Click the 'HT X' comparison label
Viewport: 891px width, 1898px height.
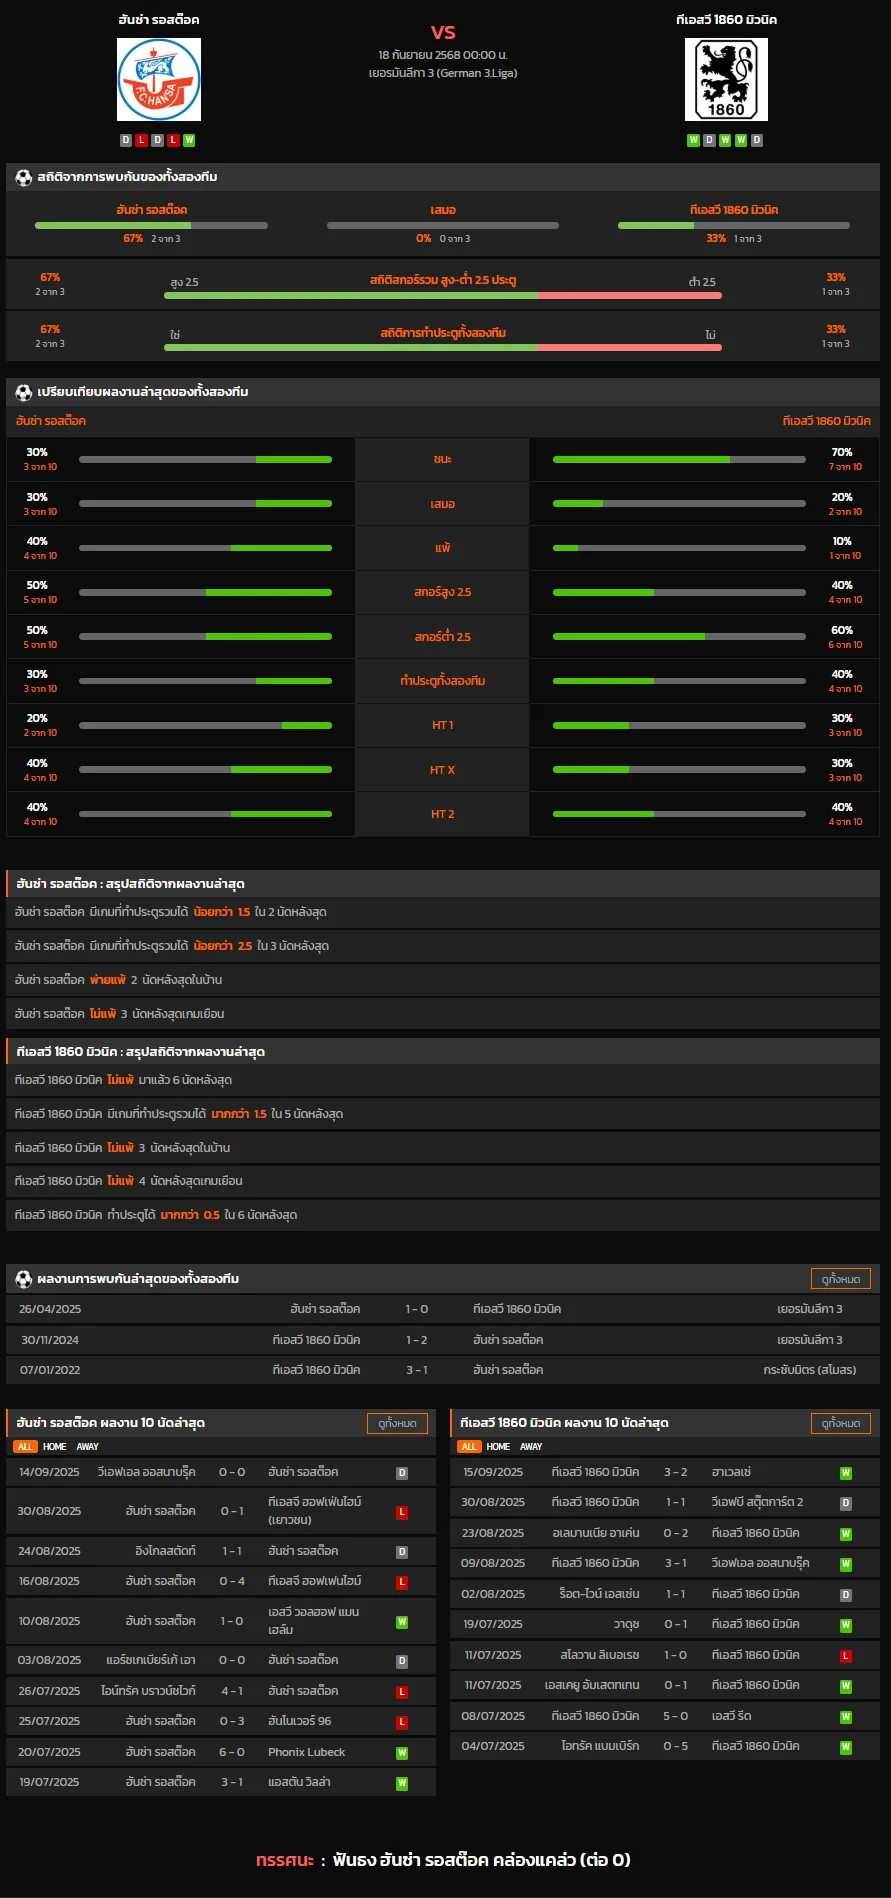click(442, 770)
